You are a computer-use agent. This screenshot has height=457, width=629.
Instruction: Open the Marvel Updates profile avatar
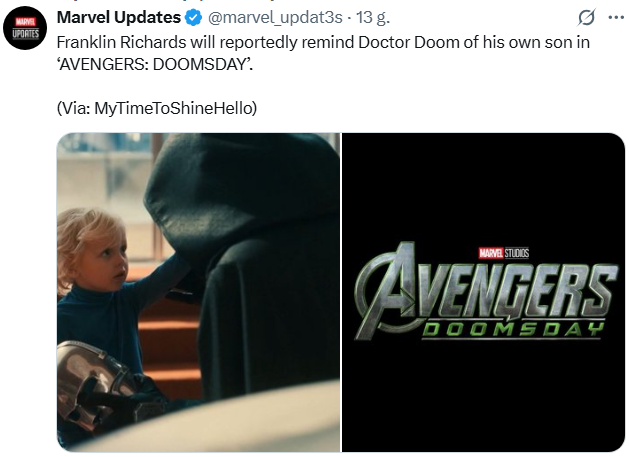point(27,27)
